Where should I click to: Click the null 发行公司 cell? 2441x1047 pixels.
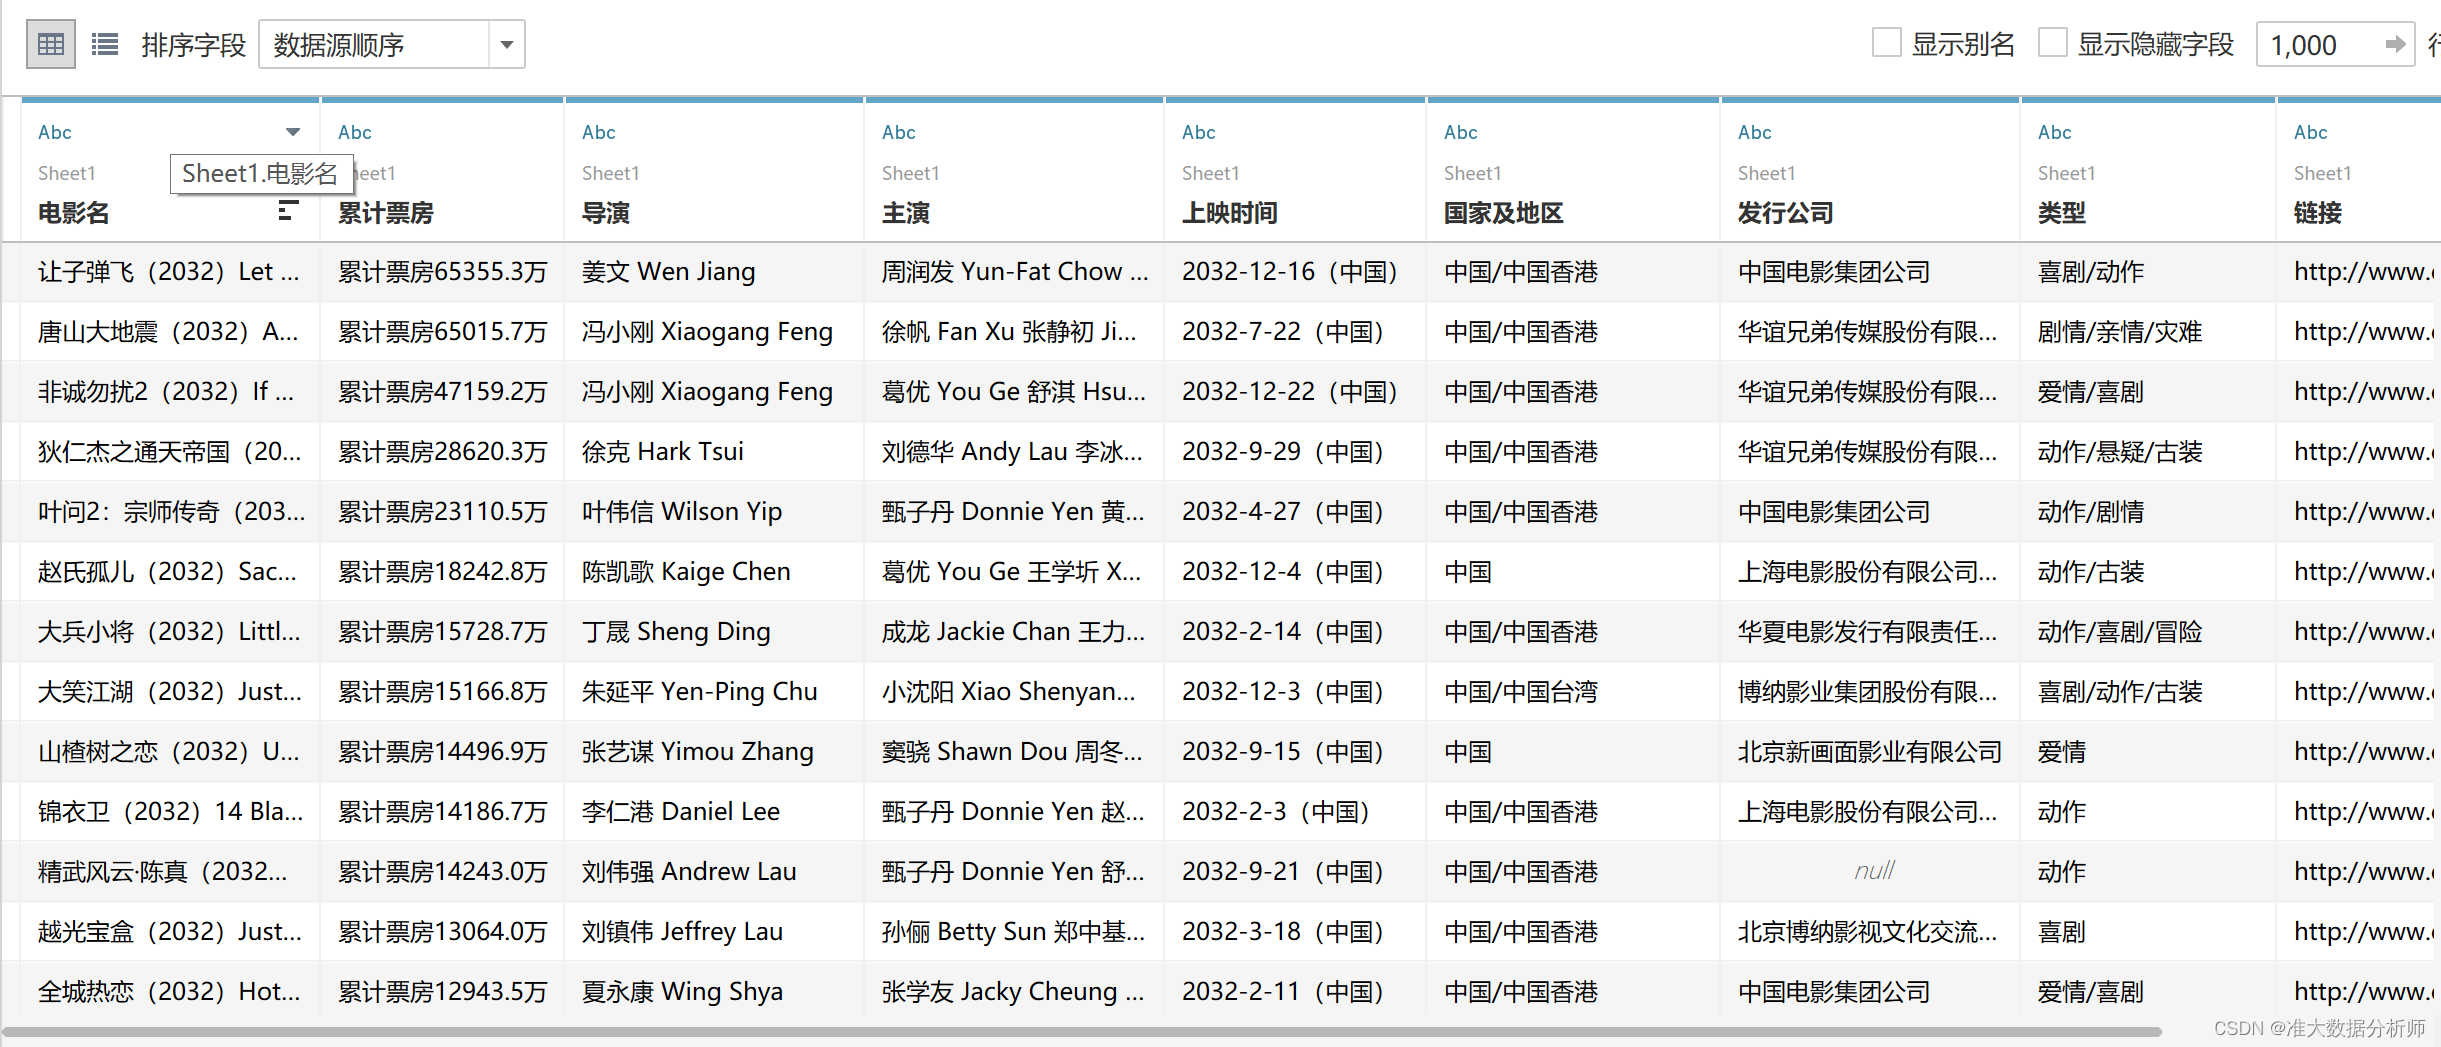click(x=1870, y=872)
